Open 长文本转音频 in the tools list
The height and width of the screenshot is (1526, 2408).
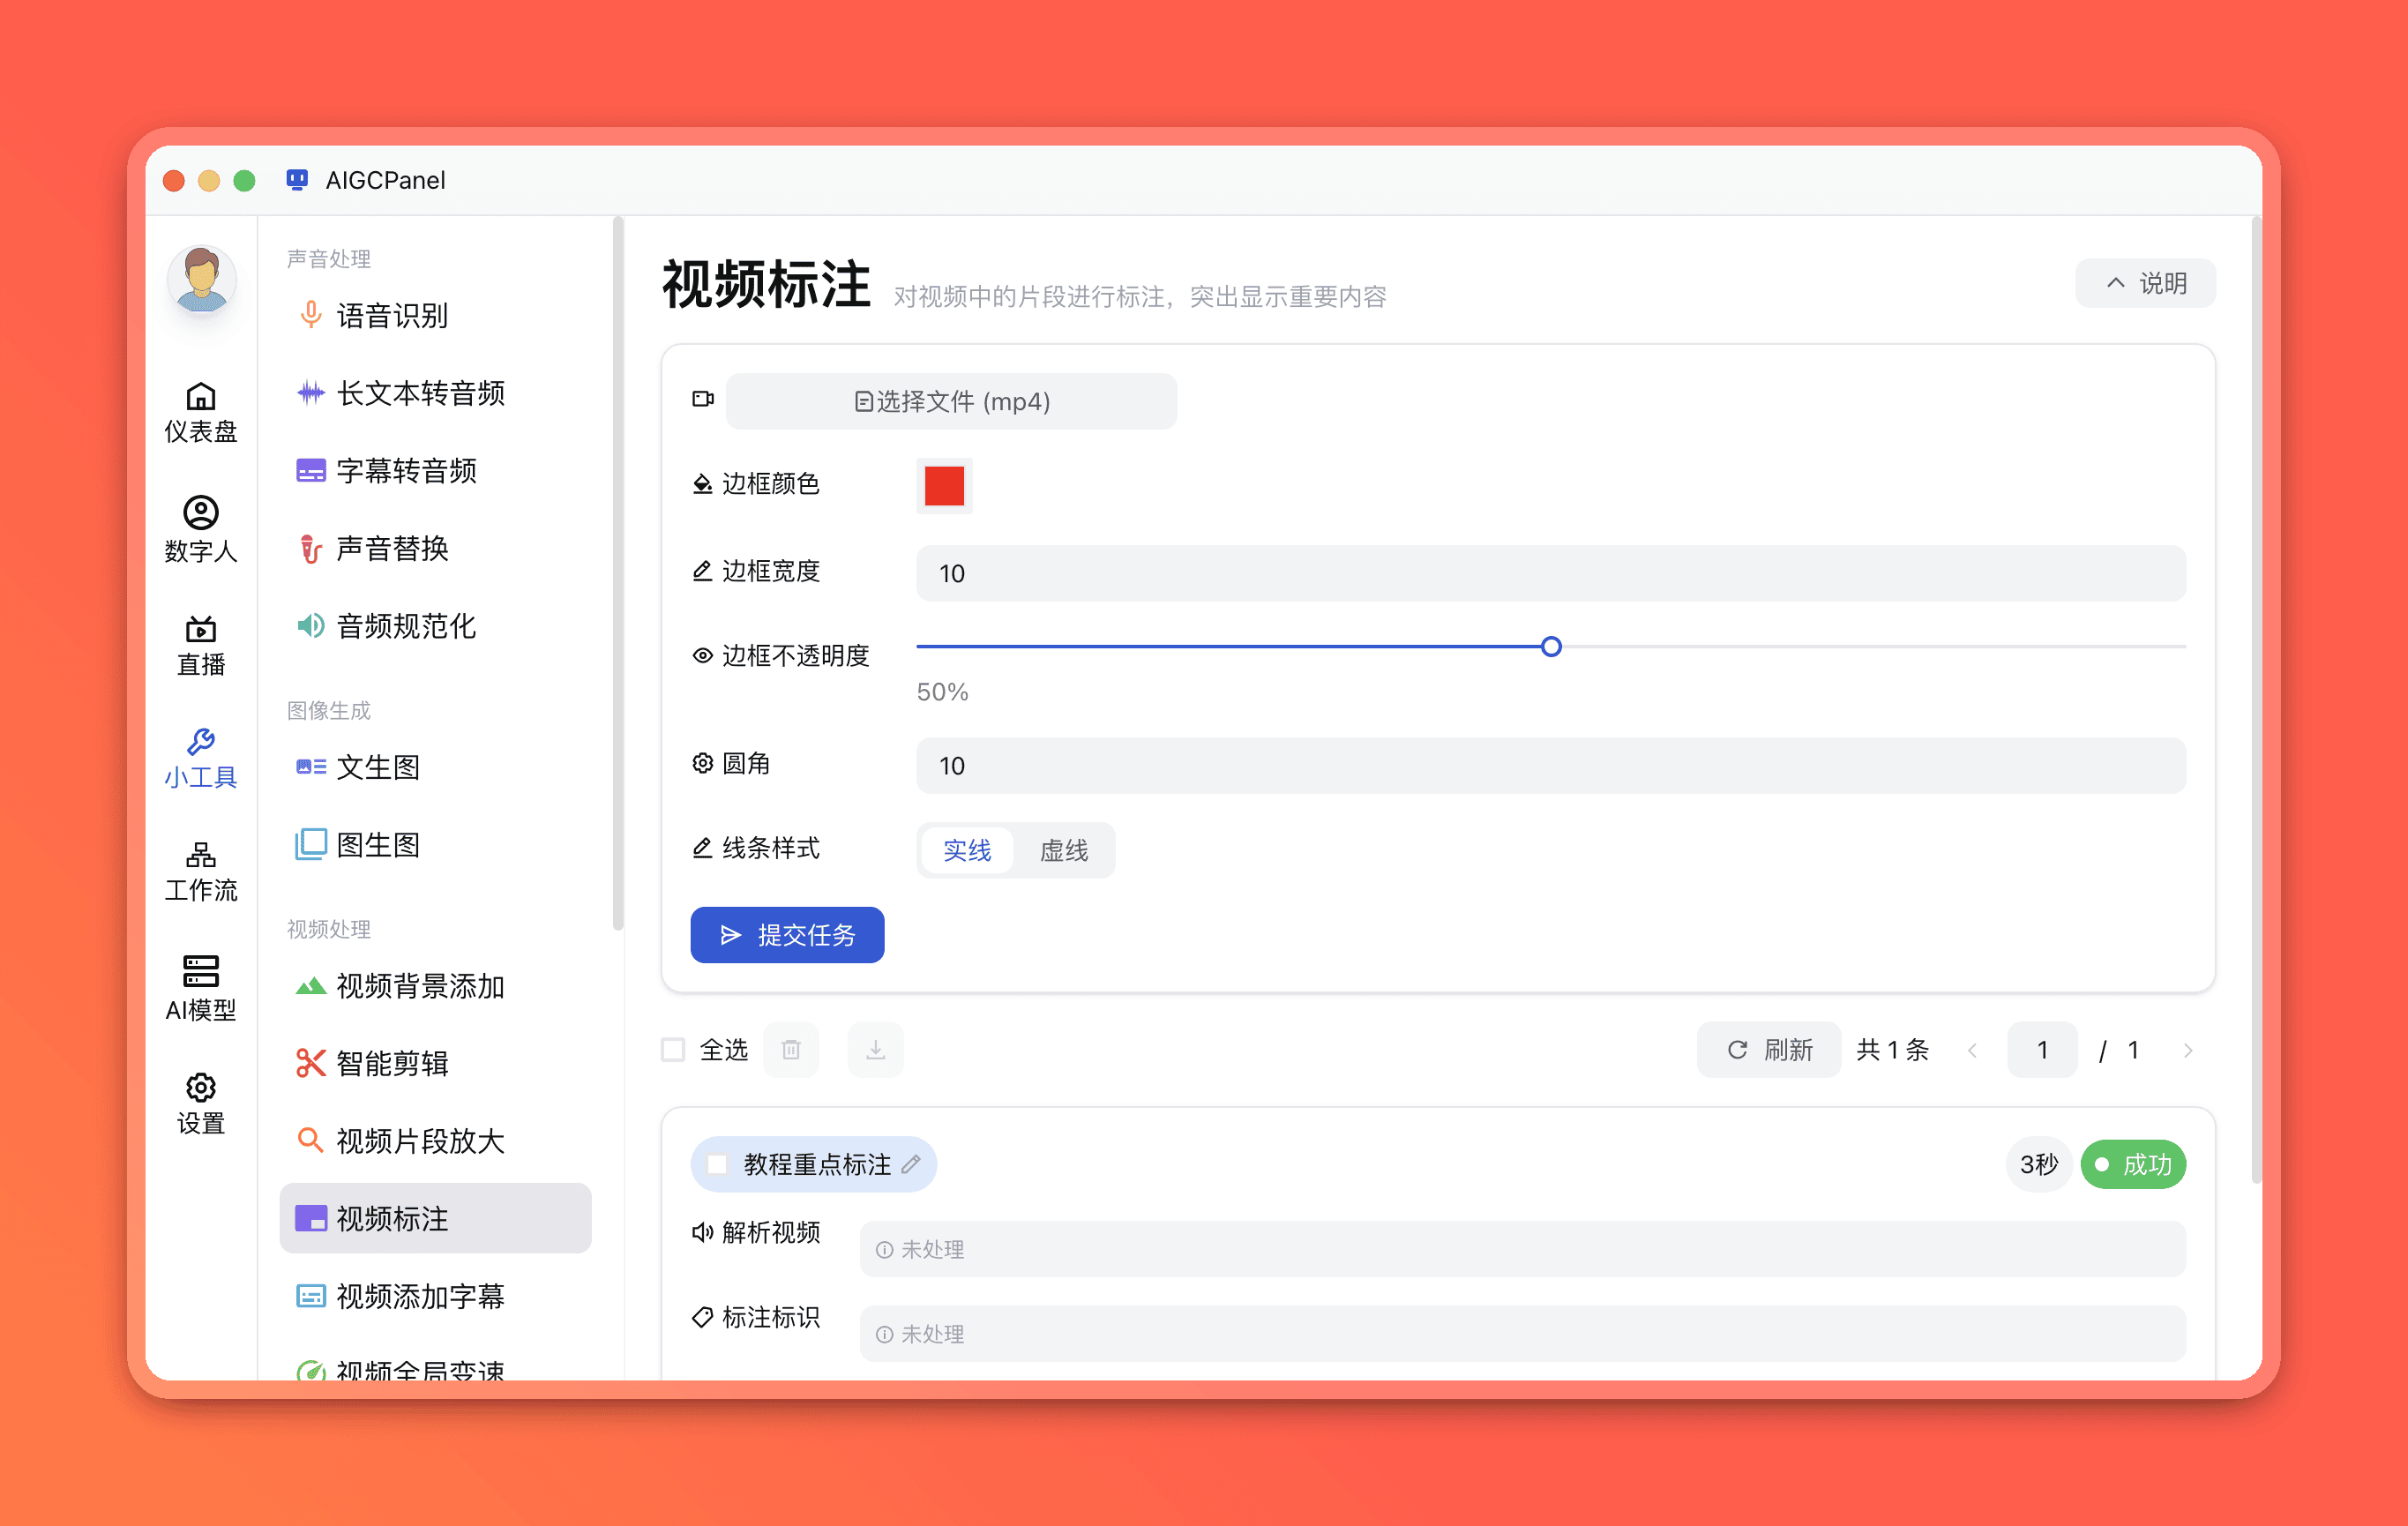click(435, 393)
